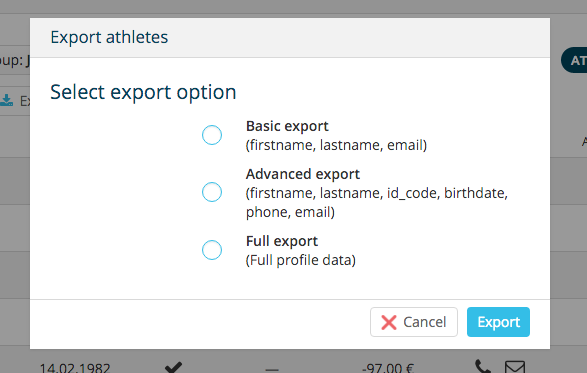The image size is (587, 373).
Task: Pick the Full export radio button
Action: (212, 250)
